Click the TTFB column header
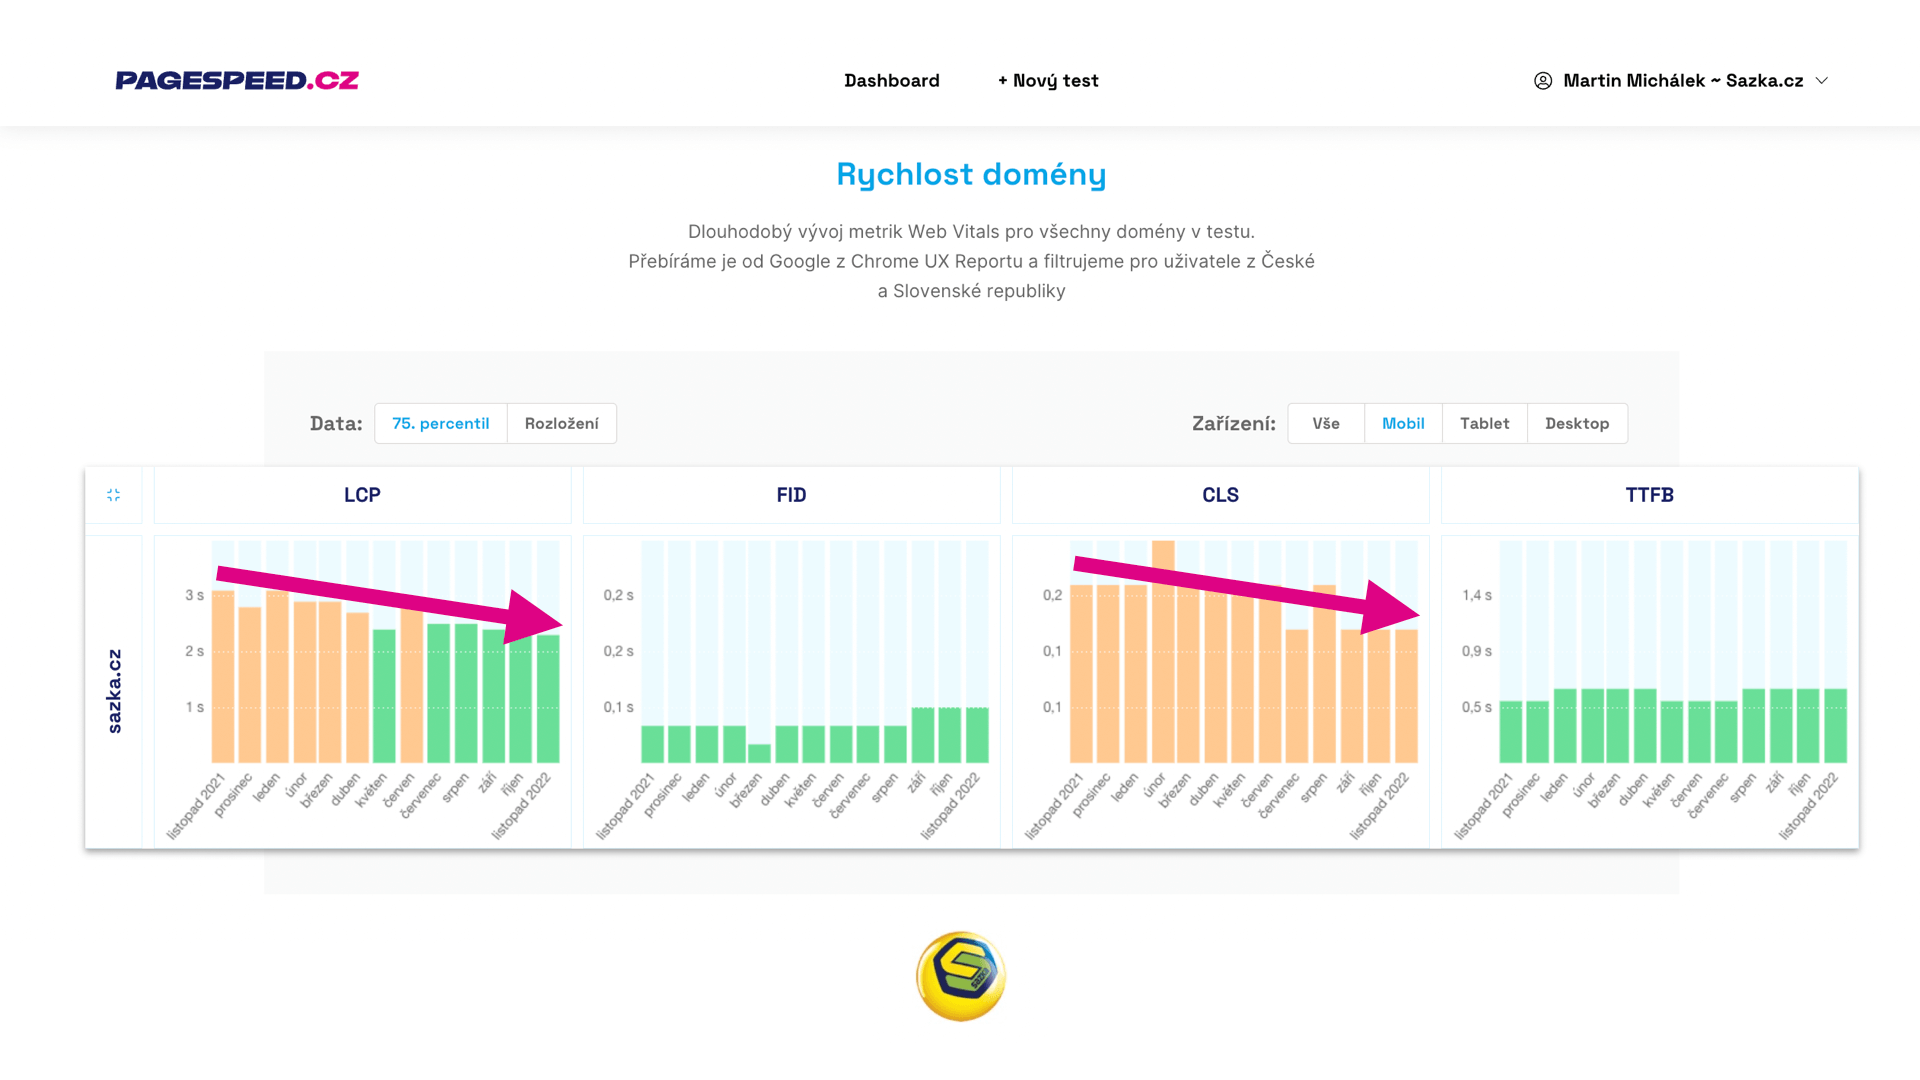 (x=1649, y=495)
